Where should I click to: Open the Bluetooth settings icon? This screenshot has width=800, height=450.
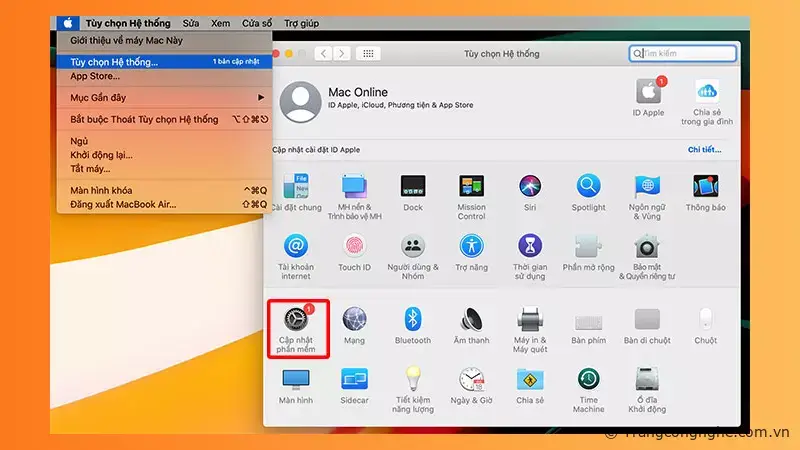[412, 320]
